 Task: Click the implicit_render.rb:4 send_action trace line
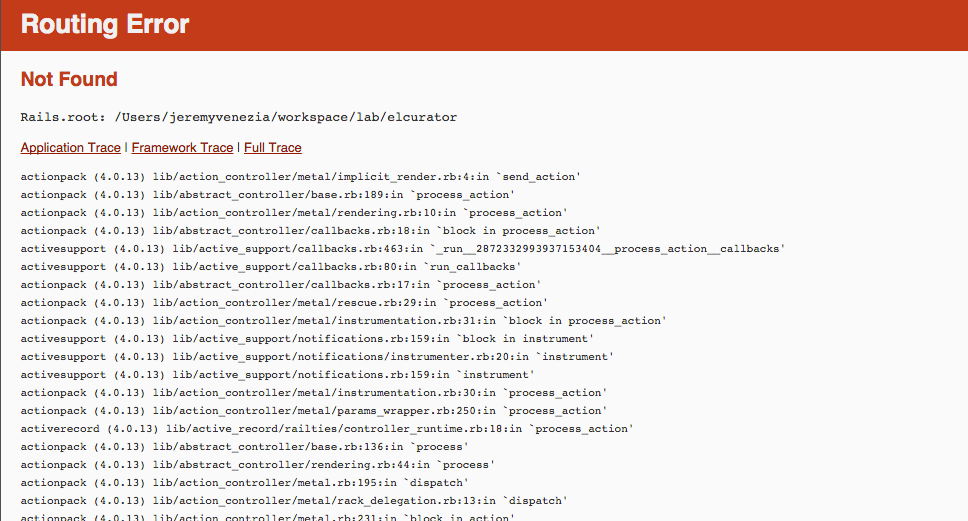[300, 177]
